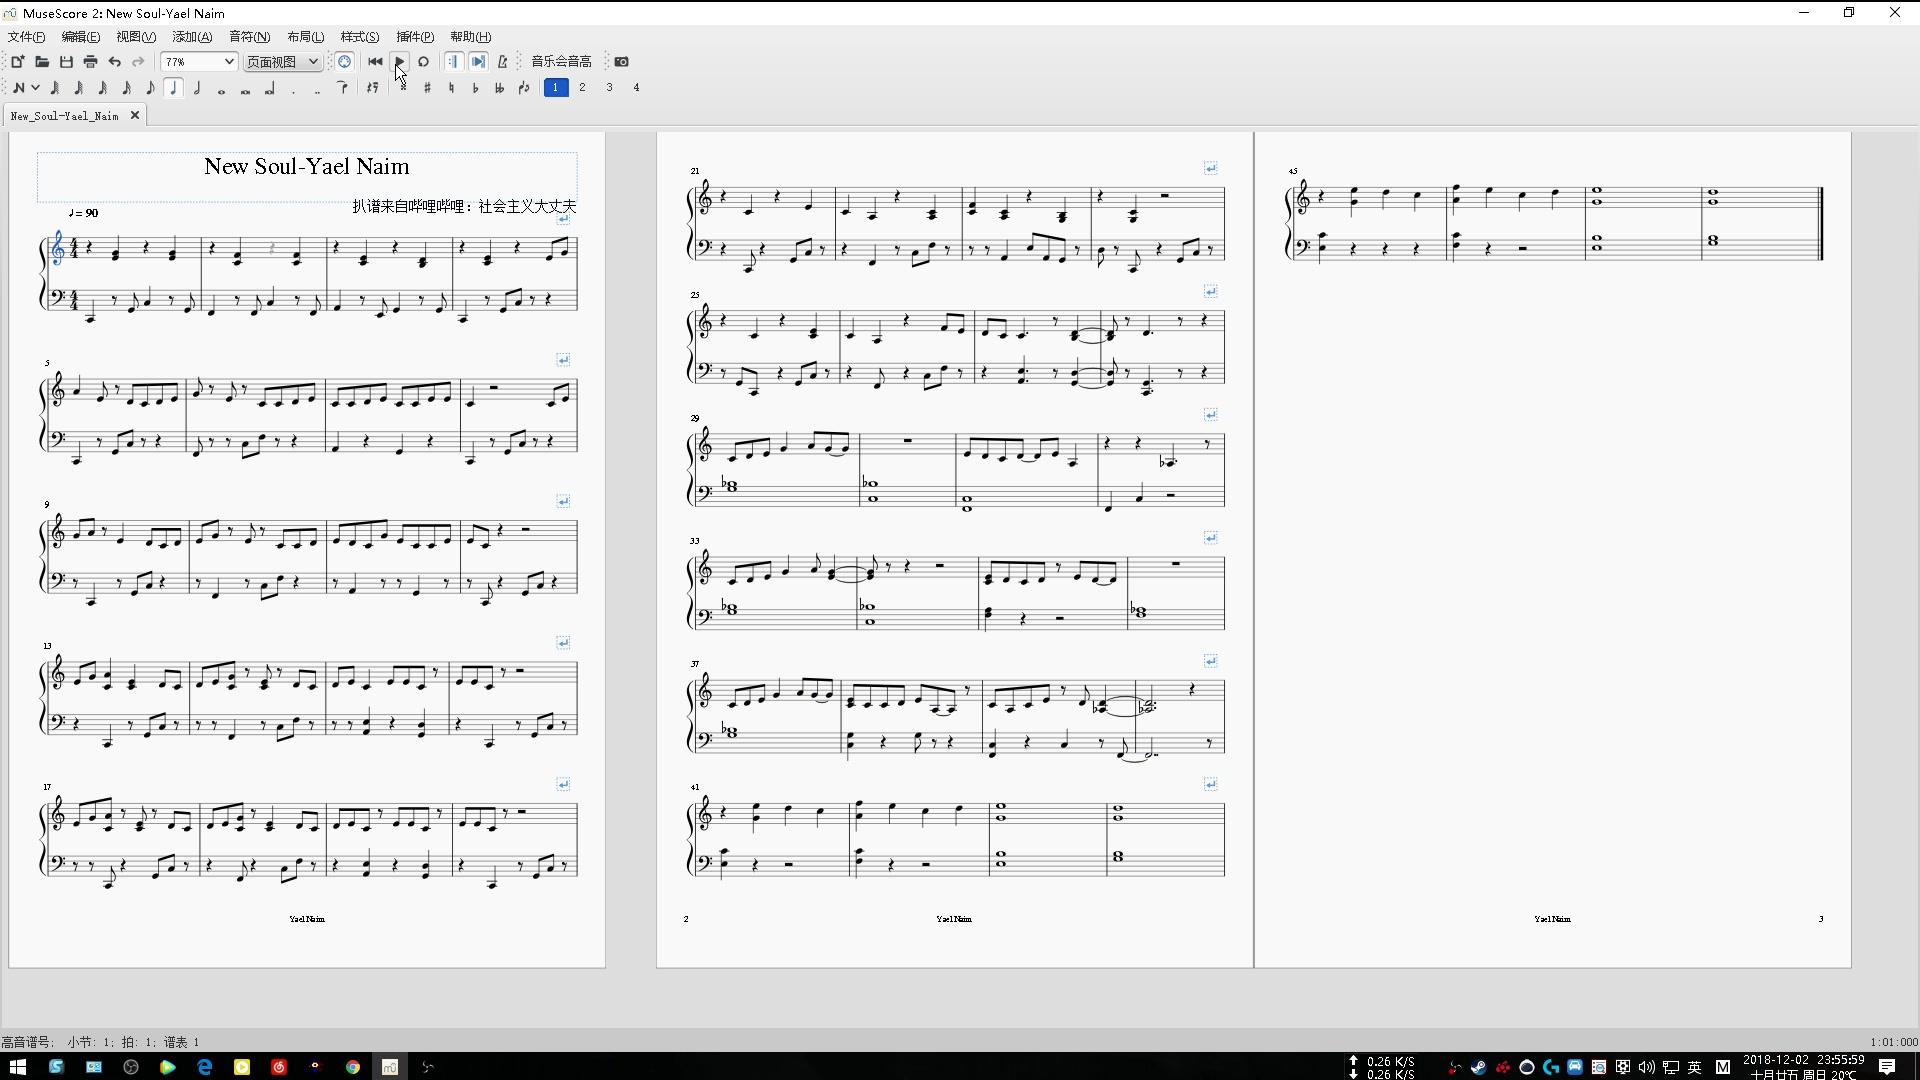Rewind playback to start

coord(375,62)
